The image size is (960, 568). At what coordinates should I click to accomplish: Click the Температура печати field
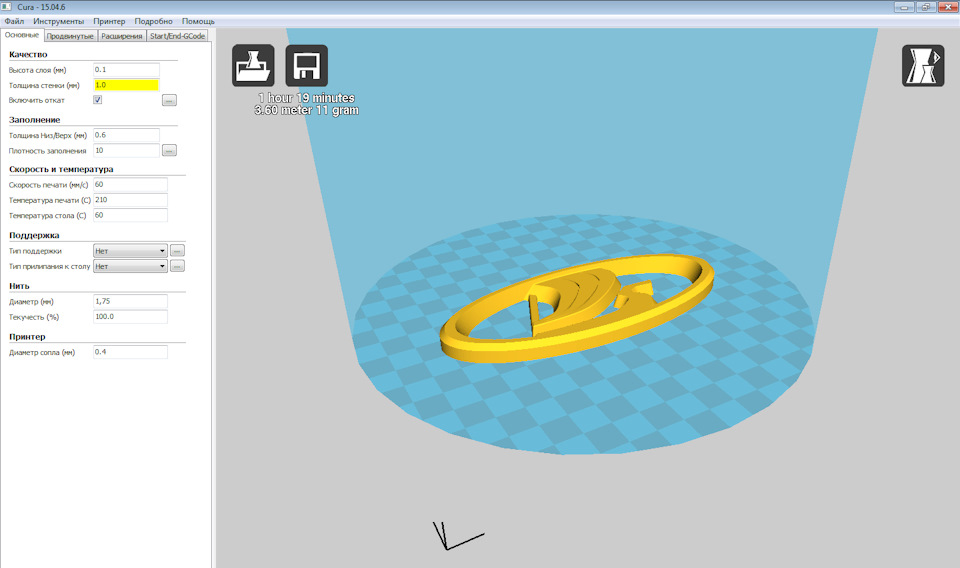pos(130,200)
